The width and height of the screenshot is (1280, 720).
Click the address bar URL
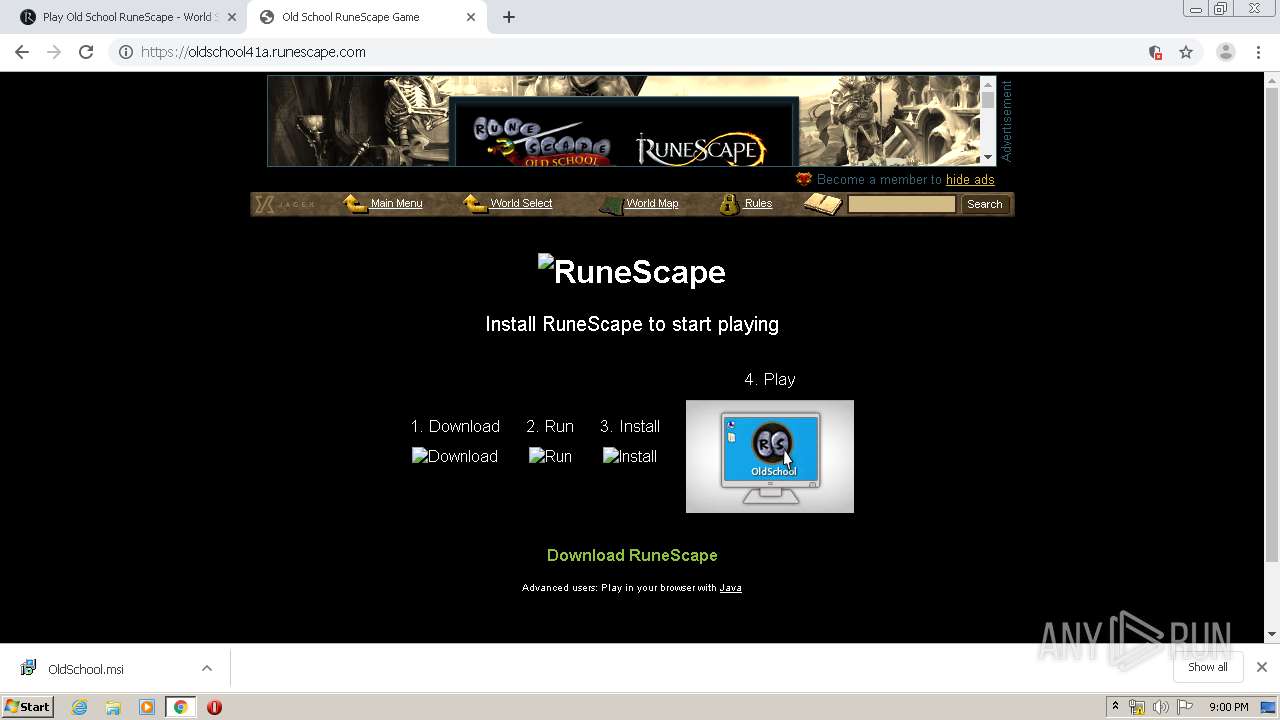coord(253,52)
